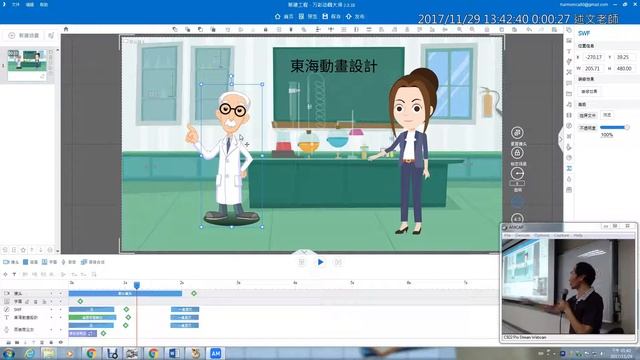Screen dimensions: 640x360
Task: Click the zoom in magnifier in the canvas toolbar
Action: tap(460, 29)
